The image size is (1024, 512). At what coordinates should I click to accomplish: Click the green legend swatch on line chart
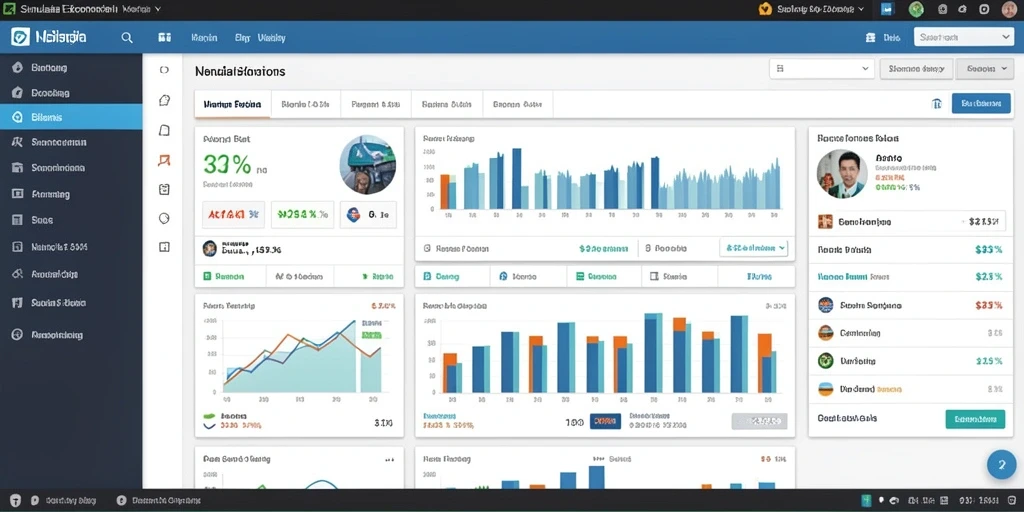tap(210, 415)
